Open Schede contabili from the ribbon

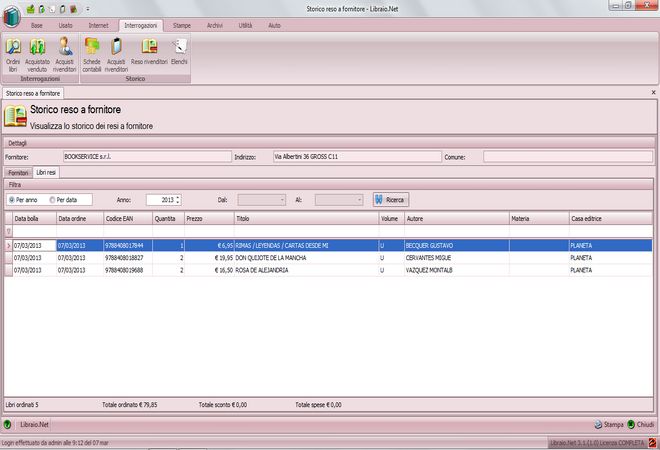[92, 50]
